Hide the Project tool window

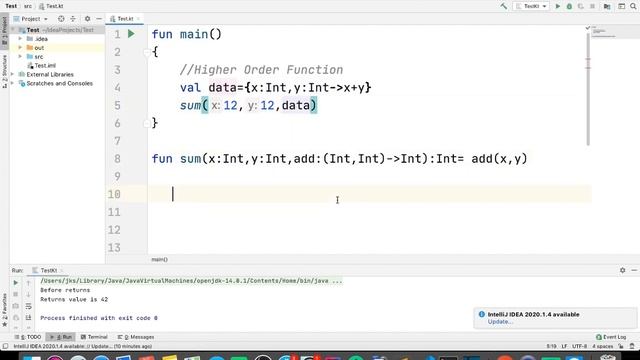[x=99, y=19]
